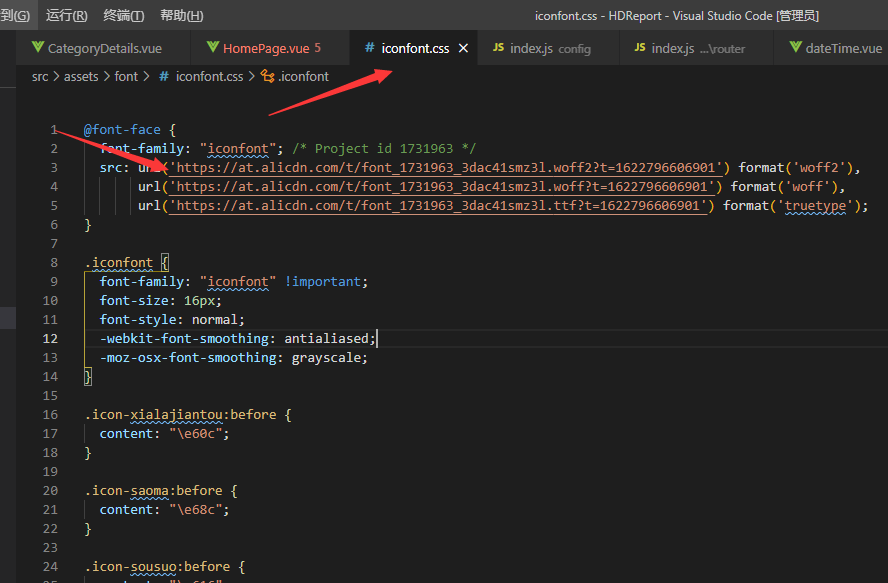Click line number 20 in gutter
Viewport: 888px width, 583px height.
[50, 491]
